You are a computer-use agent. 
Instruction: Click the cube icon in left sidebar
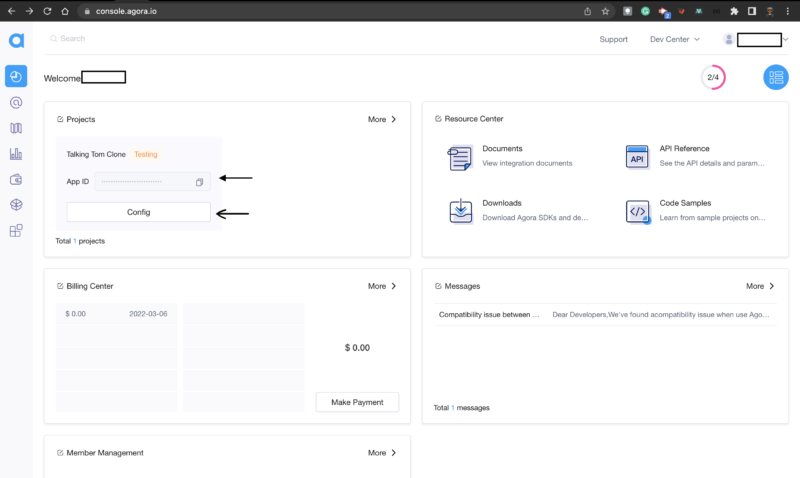pos(16,205)
